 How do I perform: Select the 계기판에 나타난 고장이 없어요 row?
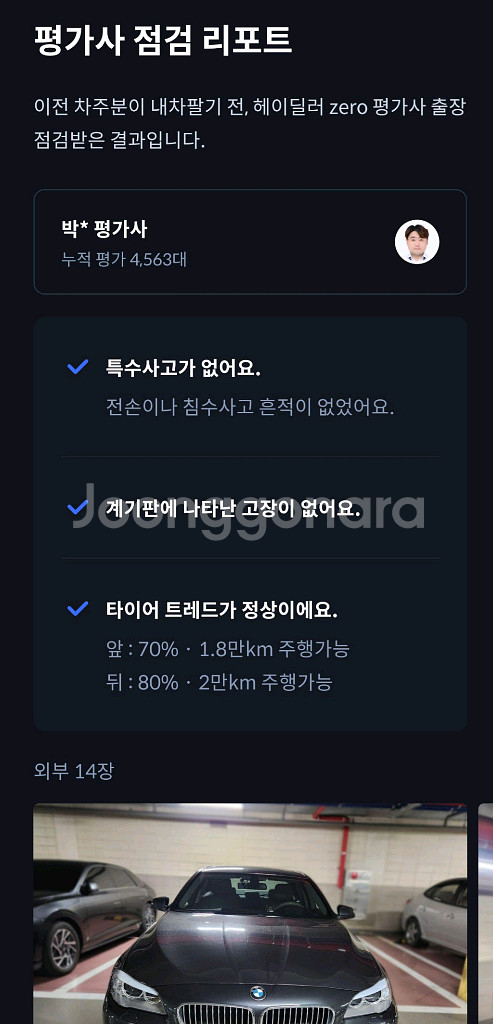[250, 507]
